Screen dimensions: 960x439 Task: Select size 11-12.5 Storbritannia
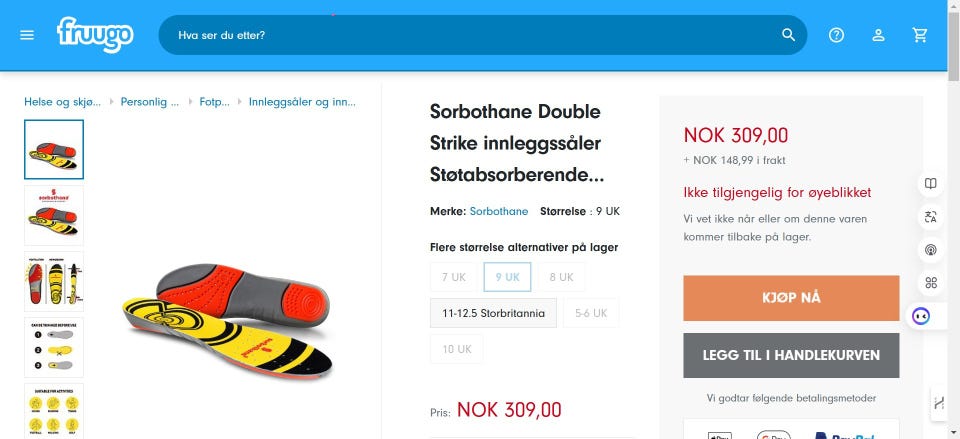(x=493, y=313)
